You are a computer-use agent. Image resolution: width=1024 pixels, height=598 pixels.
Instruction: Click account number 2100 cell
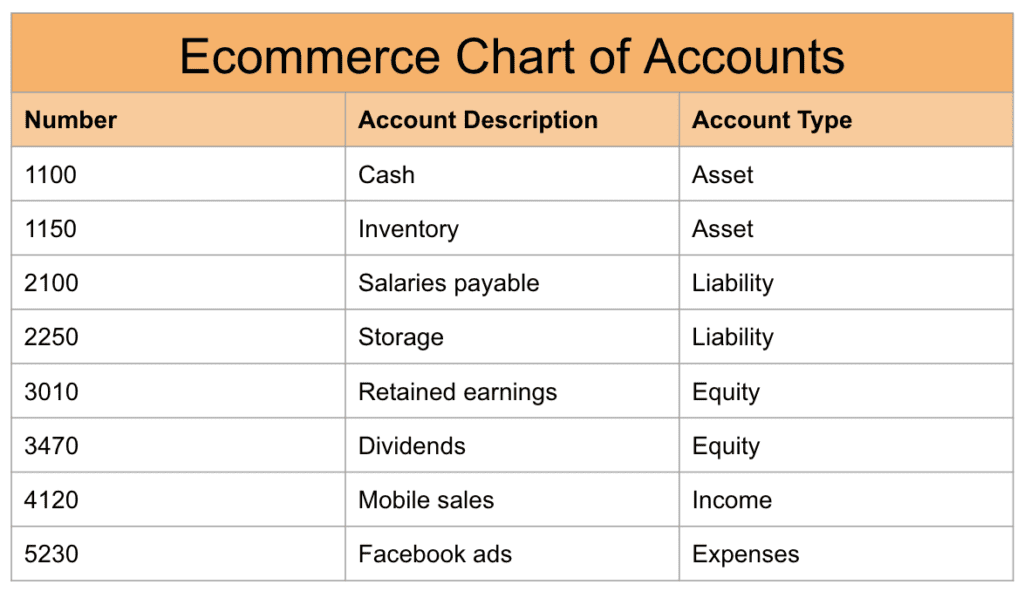(51, 283)
